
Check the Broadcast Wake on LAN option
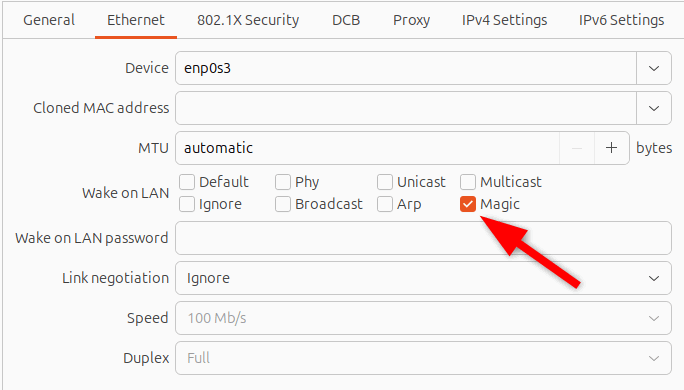283,204
